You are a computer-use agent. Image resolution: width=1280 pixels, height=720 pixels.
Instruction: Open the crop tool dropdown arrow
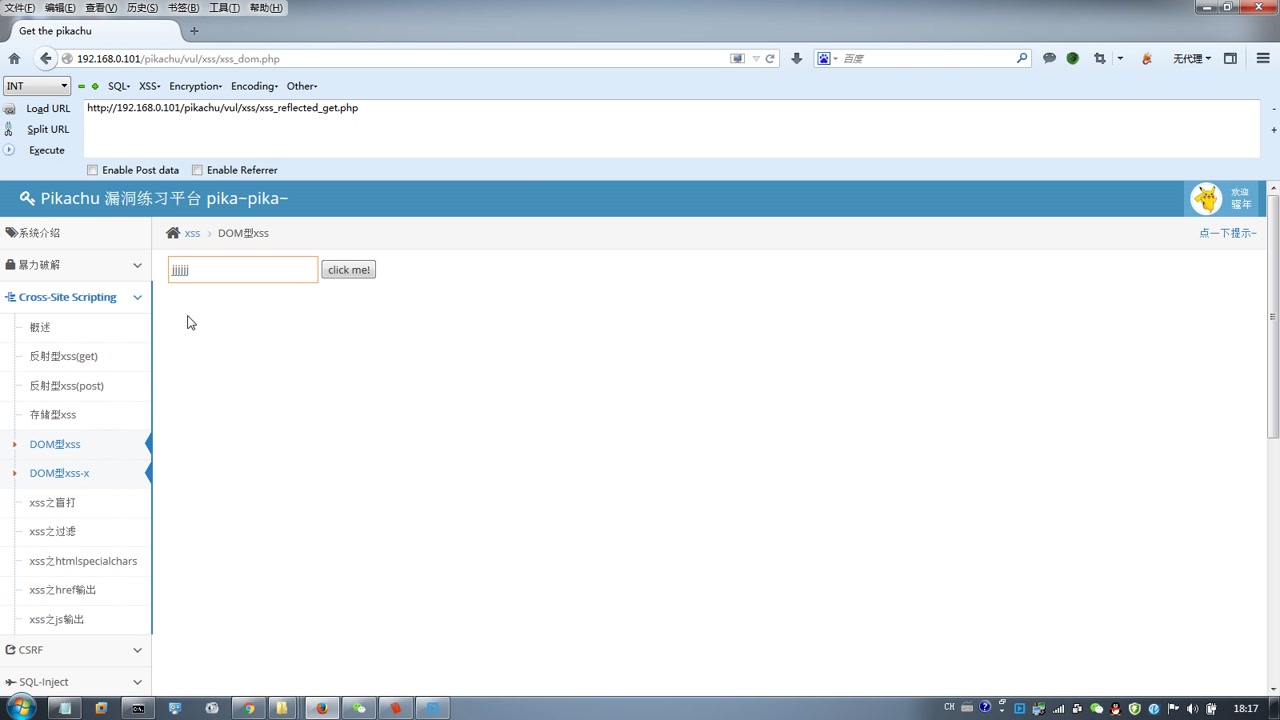click(x=1120, y=59)
